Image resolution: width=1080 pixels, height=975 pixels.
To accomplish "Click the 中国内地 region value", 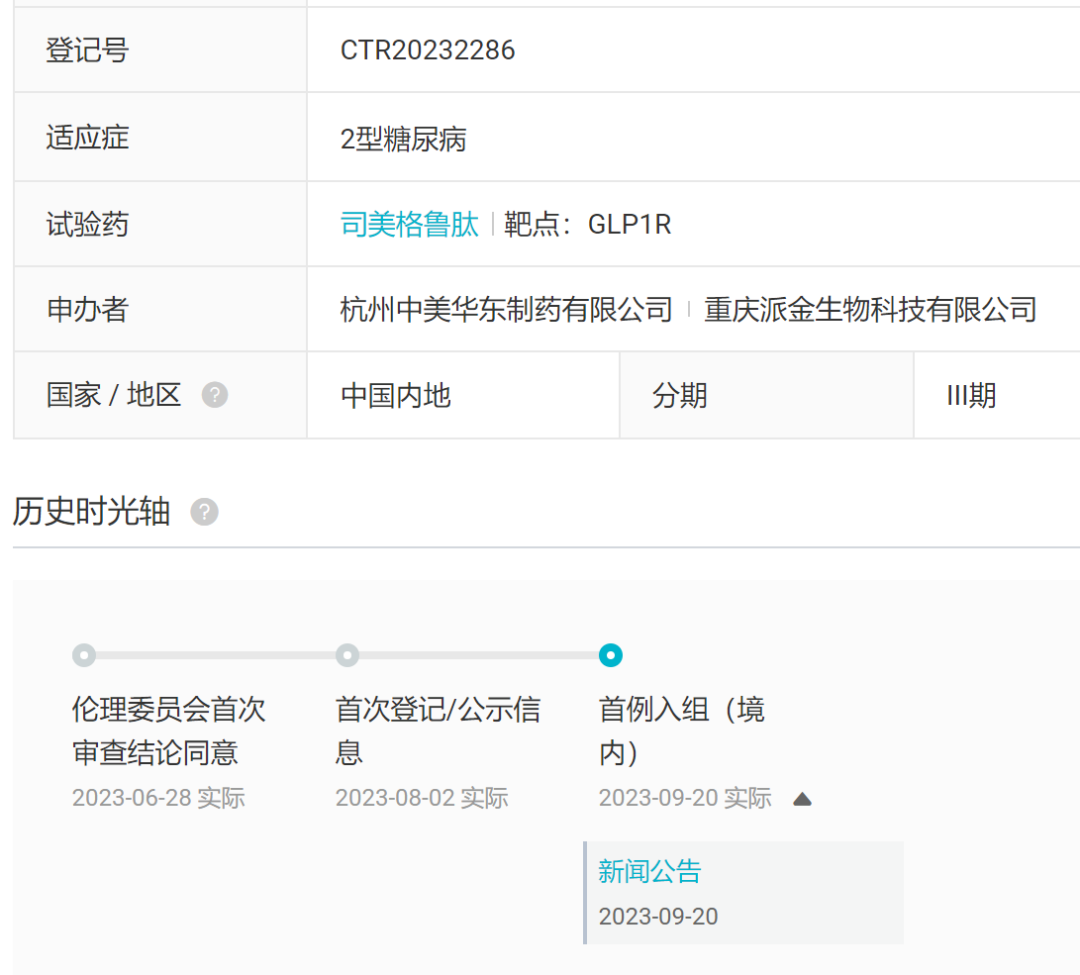I will [x=395, y=396].
